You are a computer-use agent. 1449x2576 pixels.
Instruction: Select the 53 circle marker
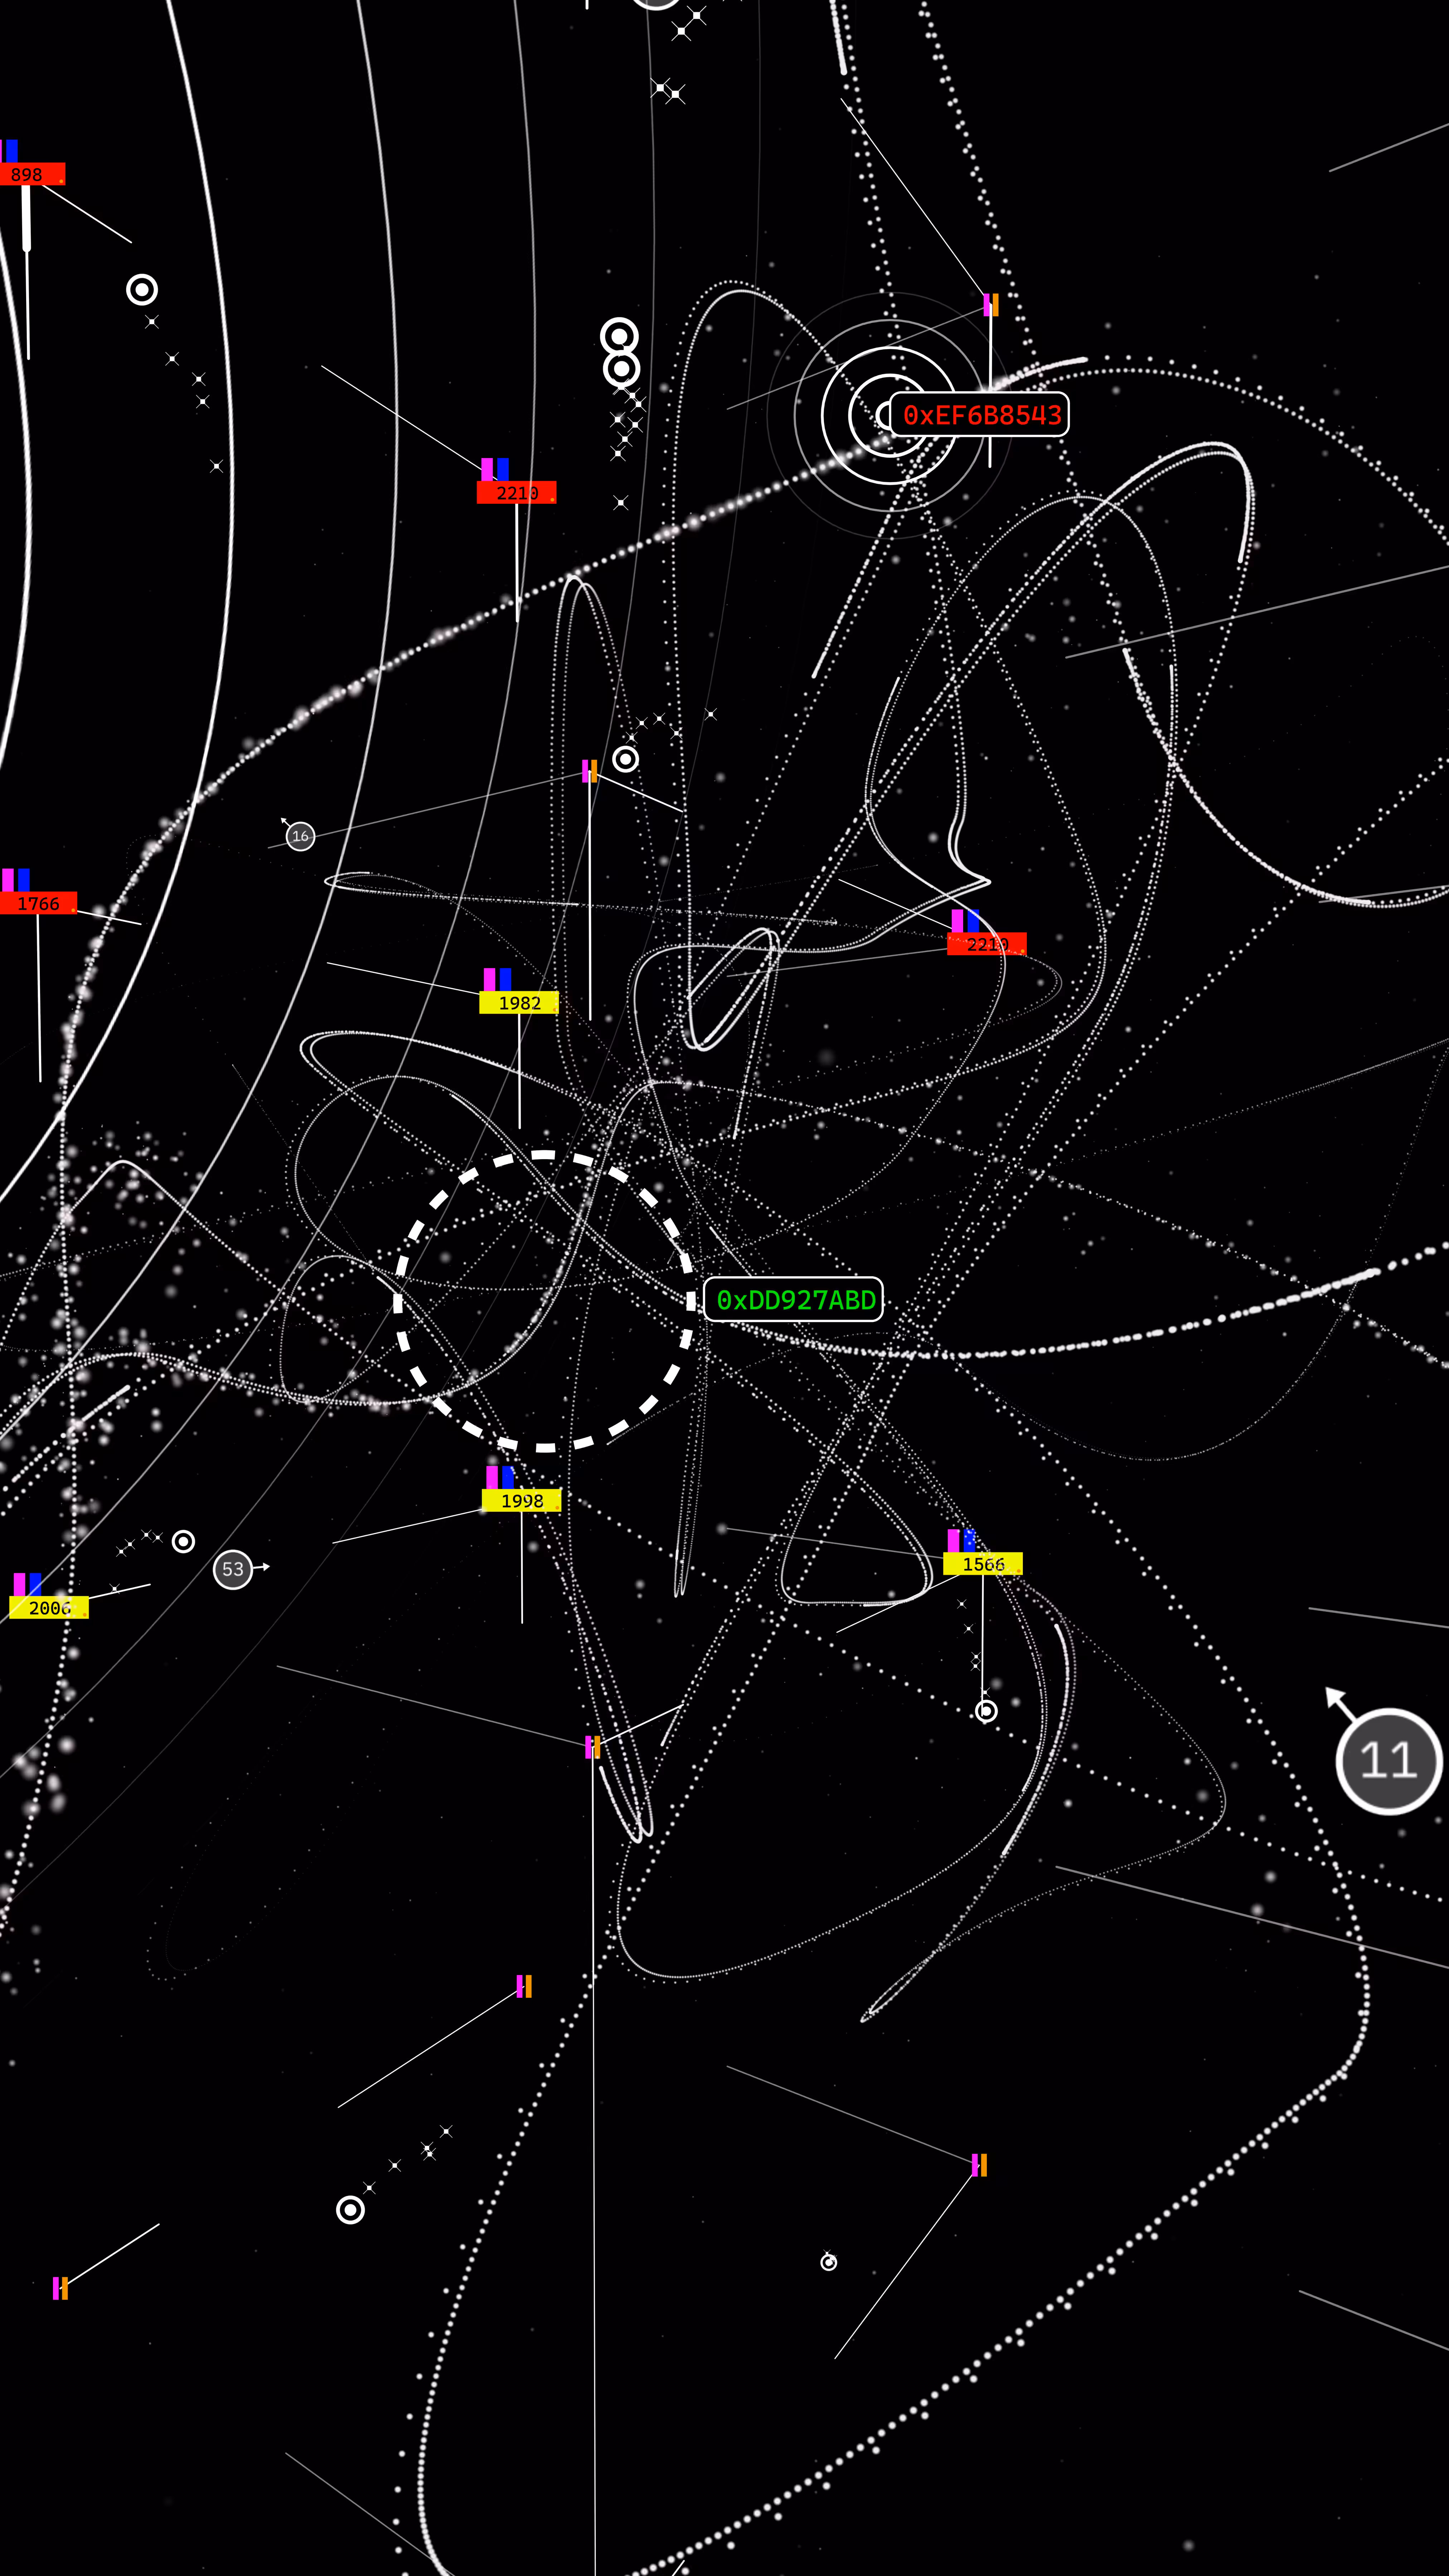tap(233, 1569)
